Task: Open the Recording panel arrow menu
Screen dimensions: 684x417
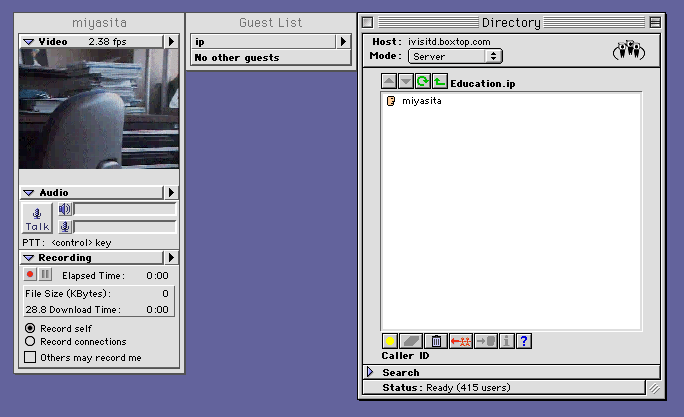Action: [171, 258]
